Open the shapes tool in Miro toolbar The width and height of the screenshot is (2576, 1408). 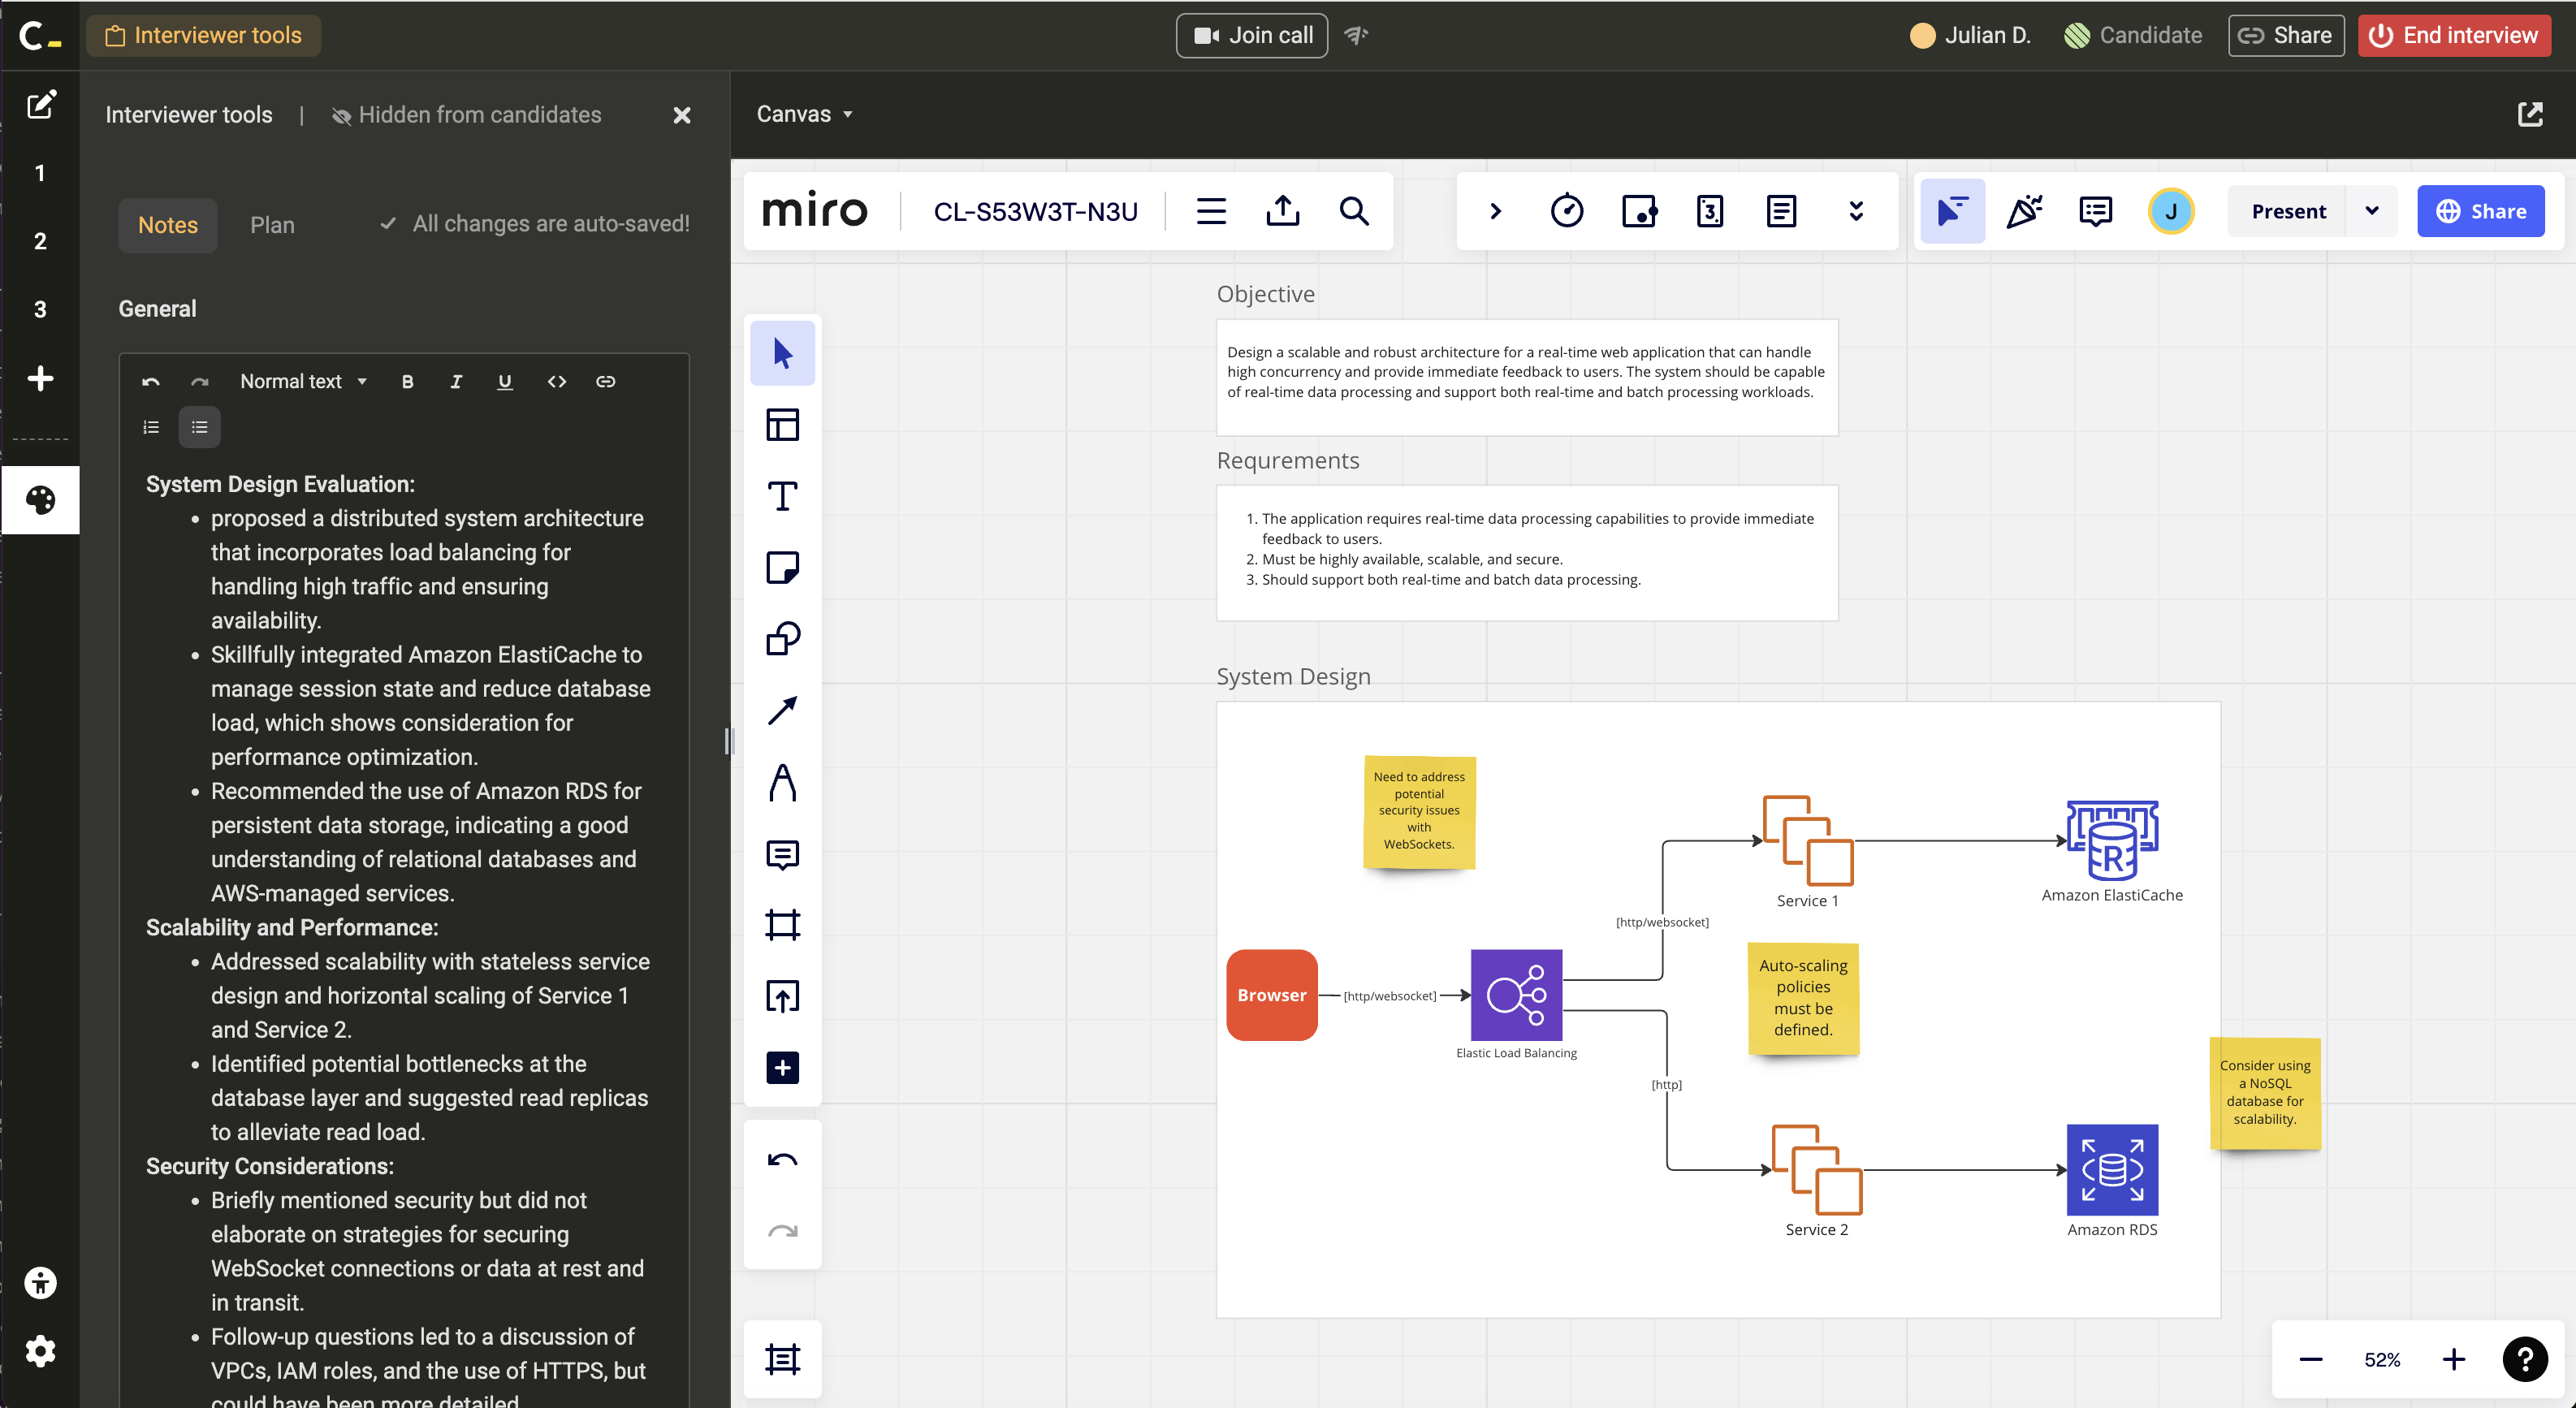click(x=782, y=639)
